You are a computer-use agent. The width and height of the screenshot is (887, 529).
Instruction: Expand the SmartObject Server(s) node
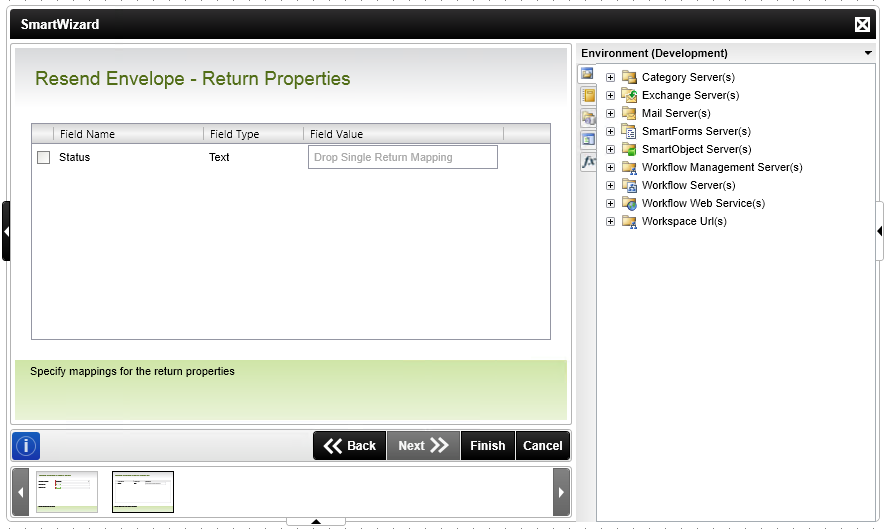coord(610,149)
